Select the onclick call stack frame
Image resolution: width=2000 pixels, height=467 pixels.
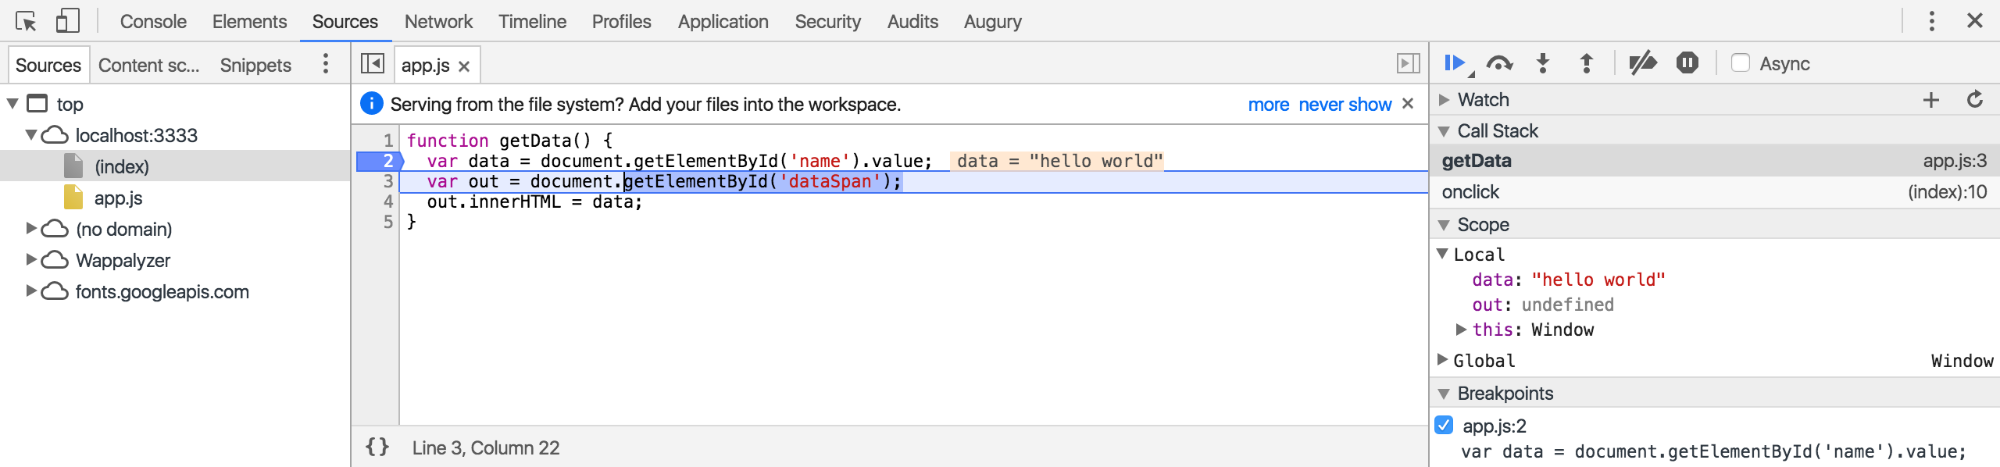coord(1714,192)
